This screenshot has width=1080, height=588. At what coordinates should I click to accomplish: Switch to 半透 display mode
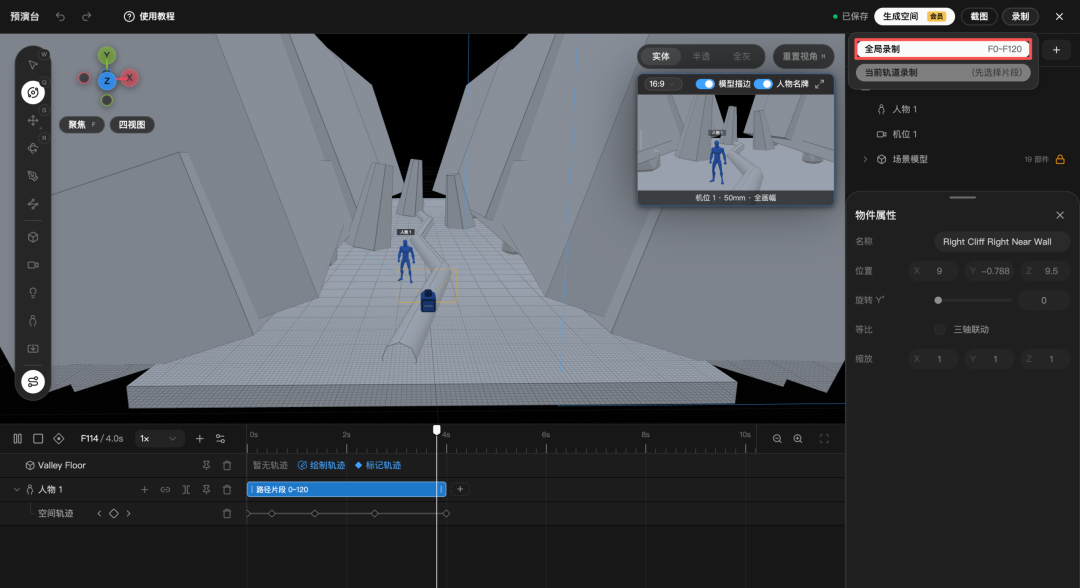(x=701, y=56)
